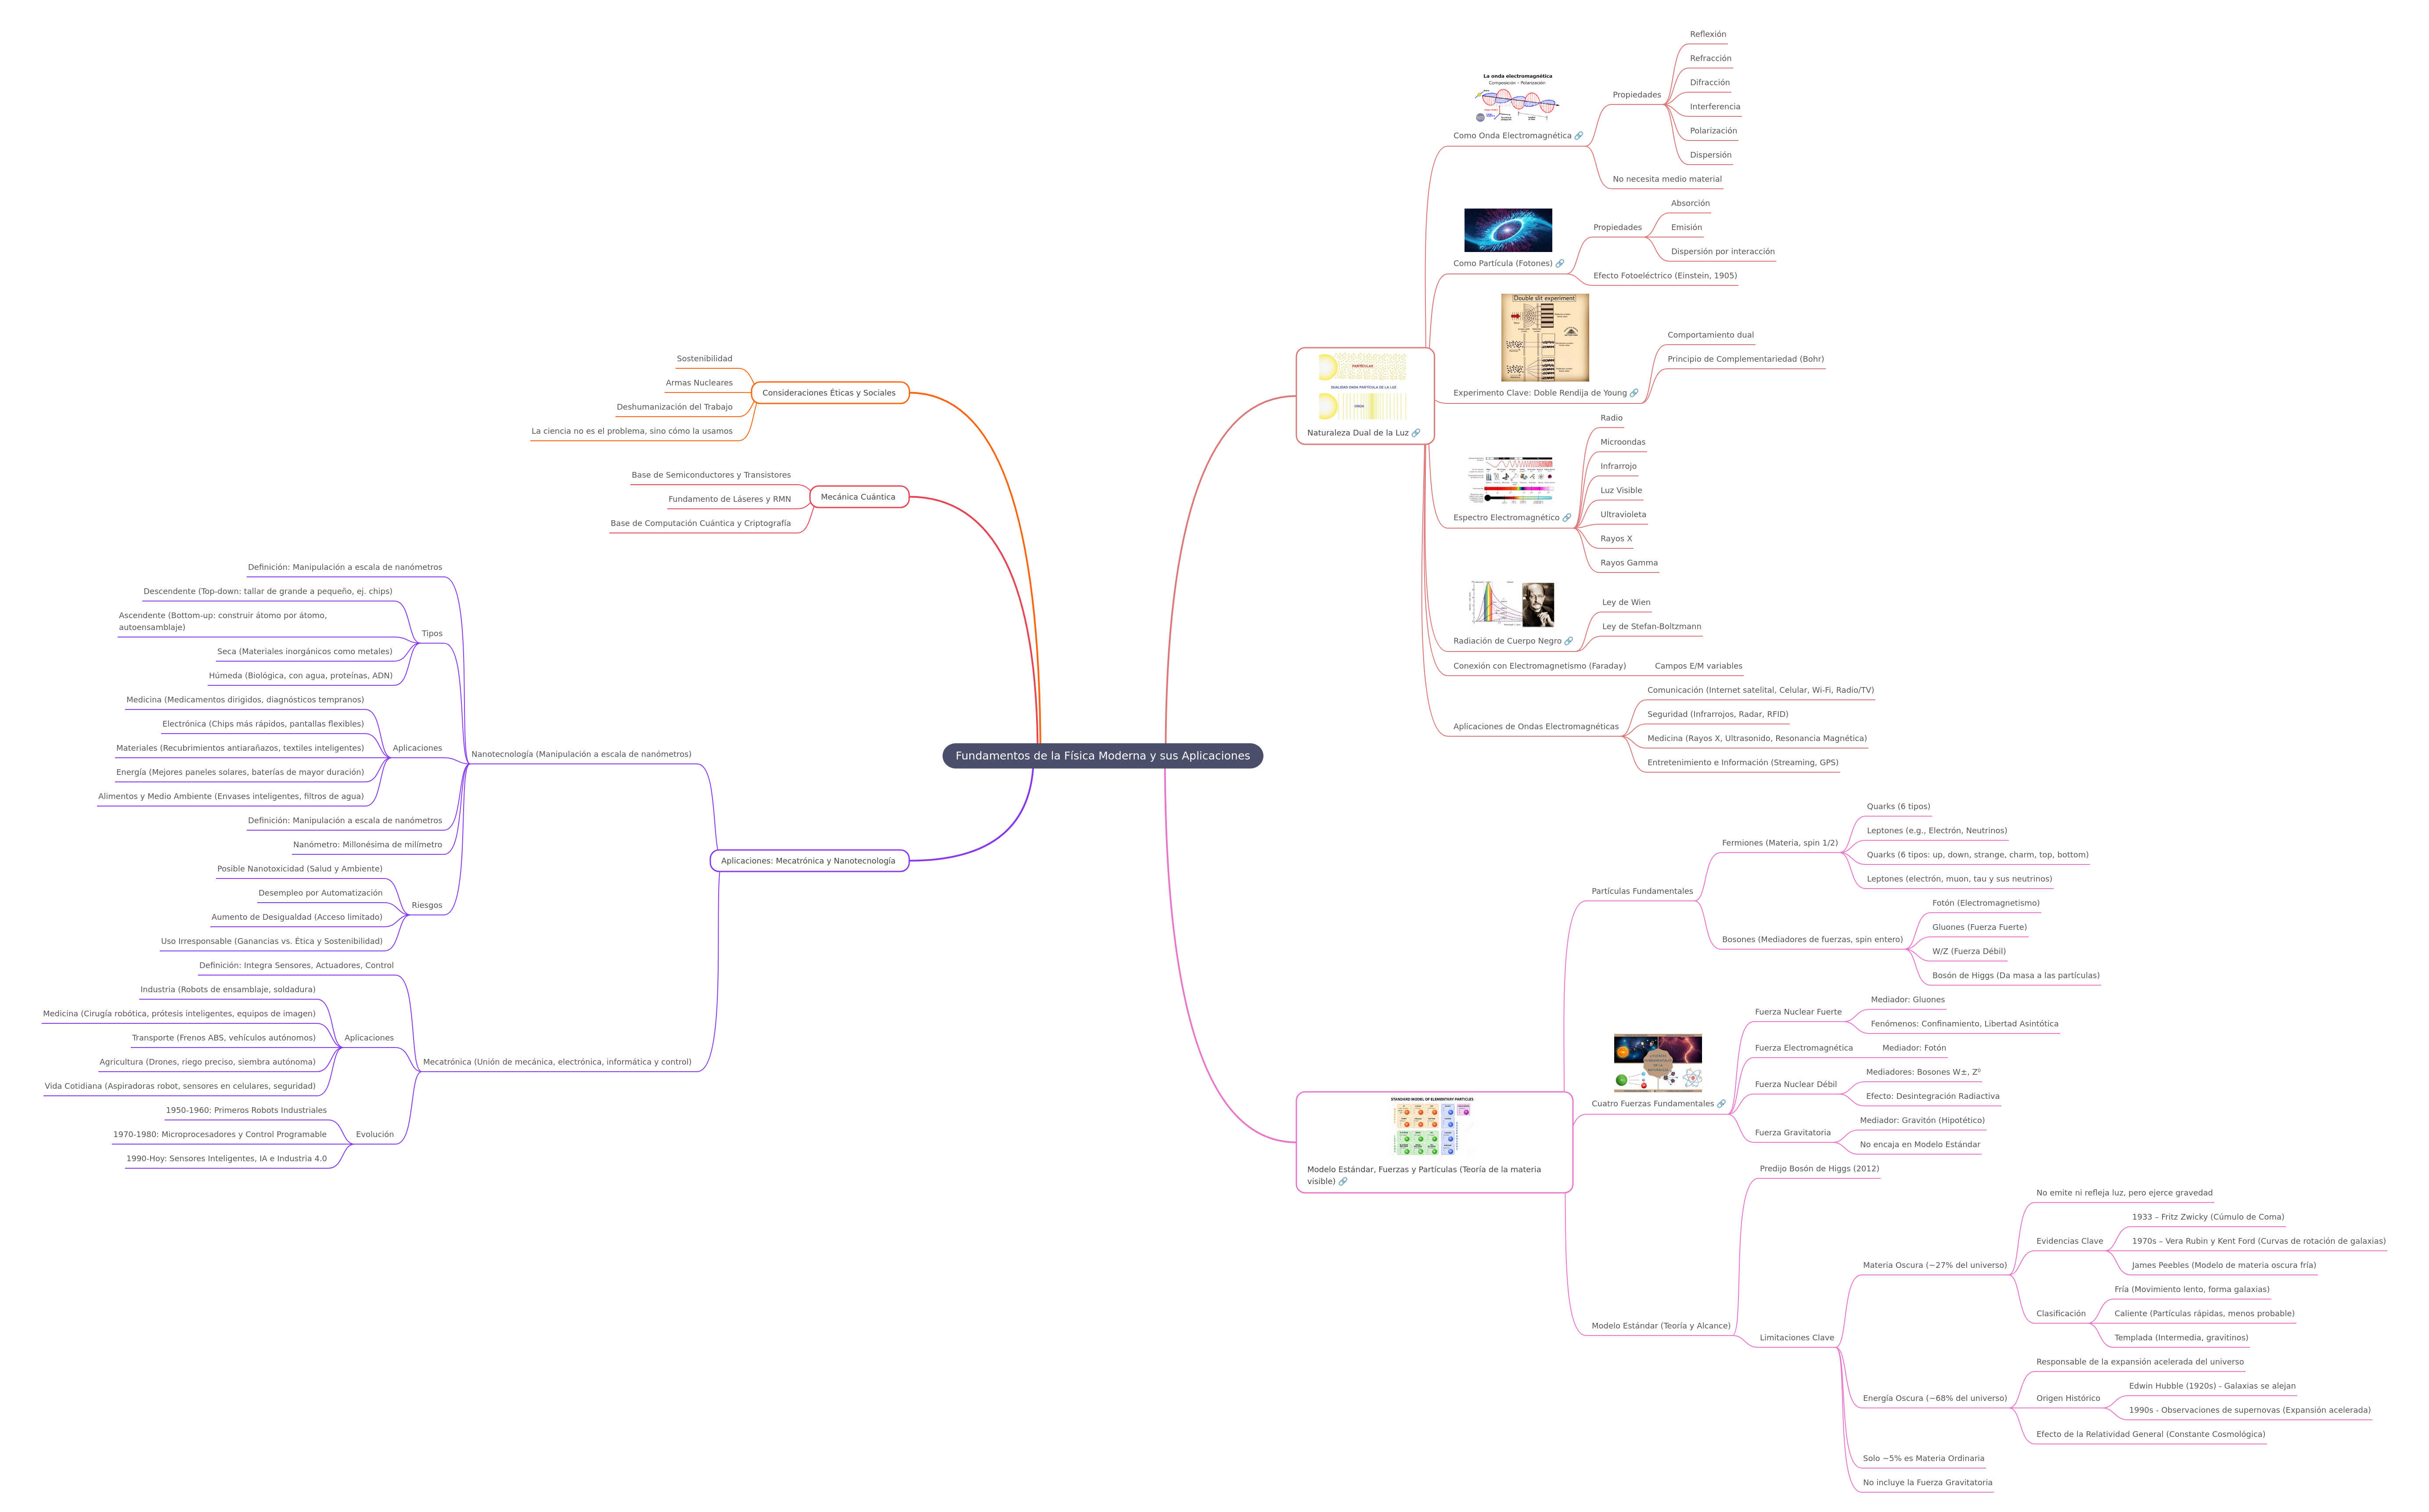Click the Nanómetro: Millonésima de milímetro text
Screen dimensions: 2429x1512
point(367,845)
